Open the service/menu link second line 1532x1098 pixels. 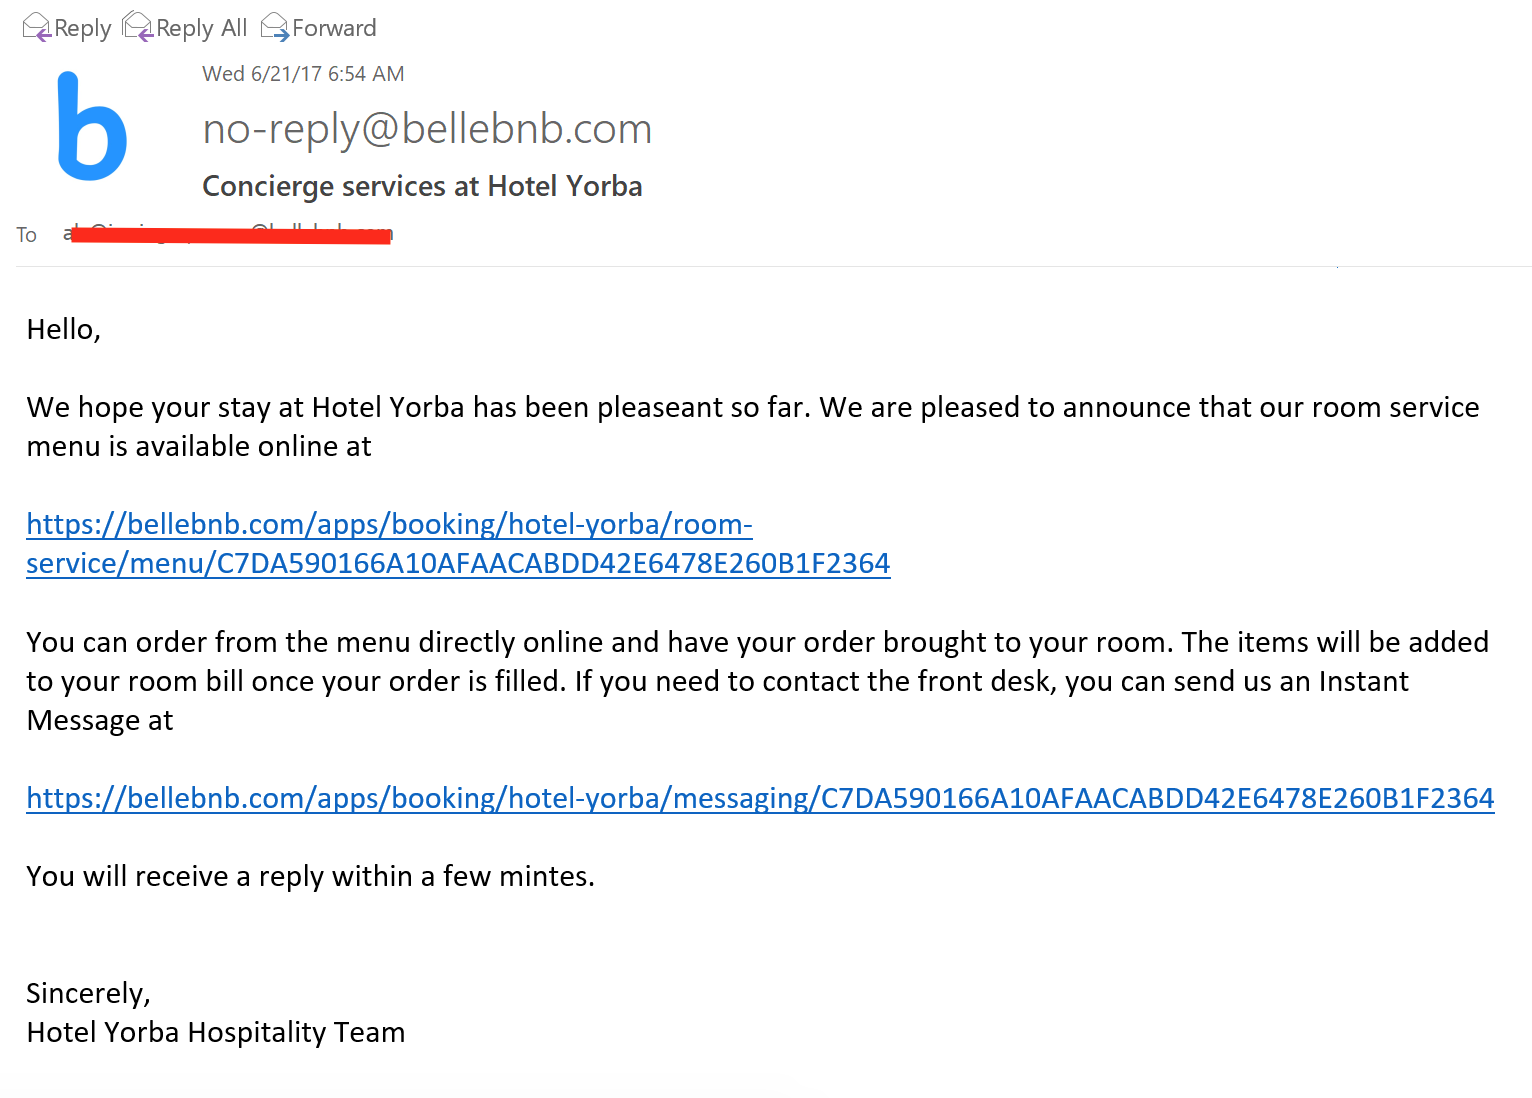458,563
